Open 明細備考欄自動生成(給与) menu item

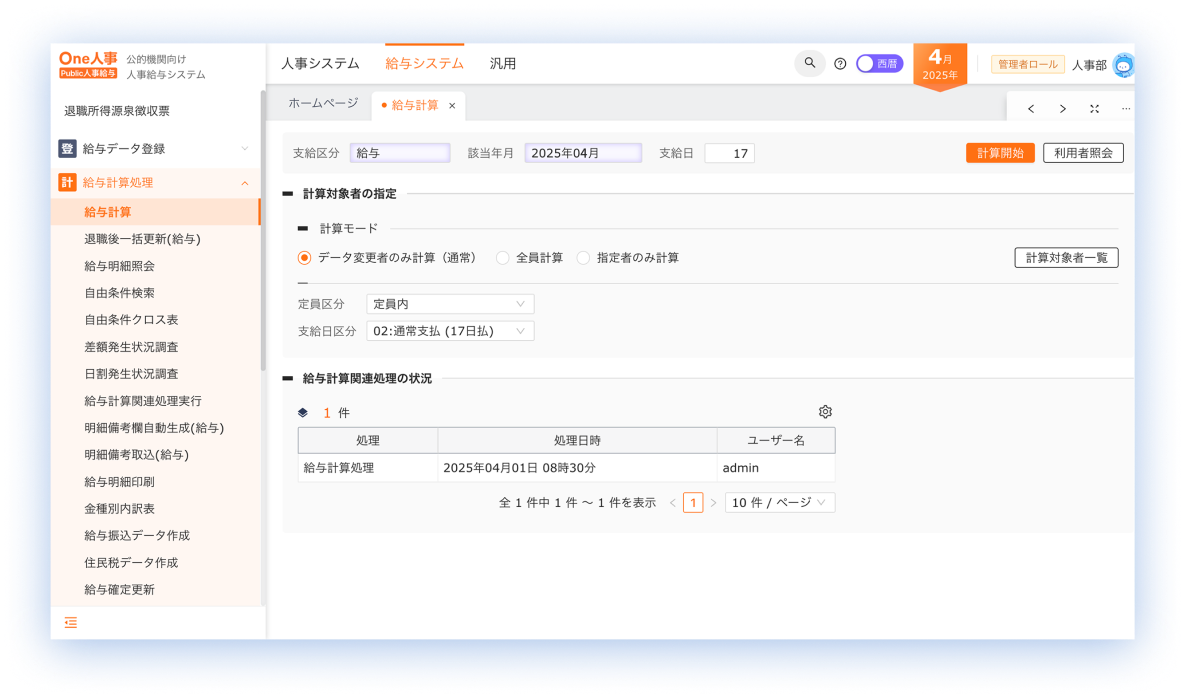(x=155, y=428)
